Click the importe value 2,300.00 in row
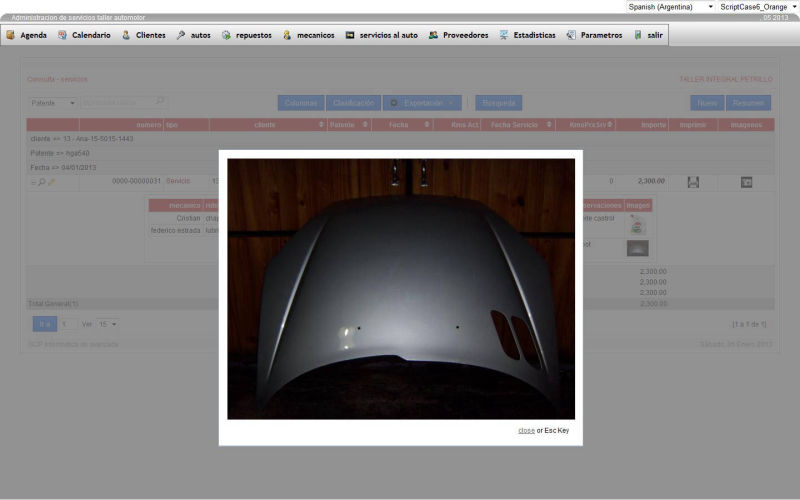 click(x=651, y=181)
